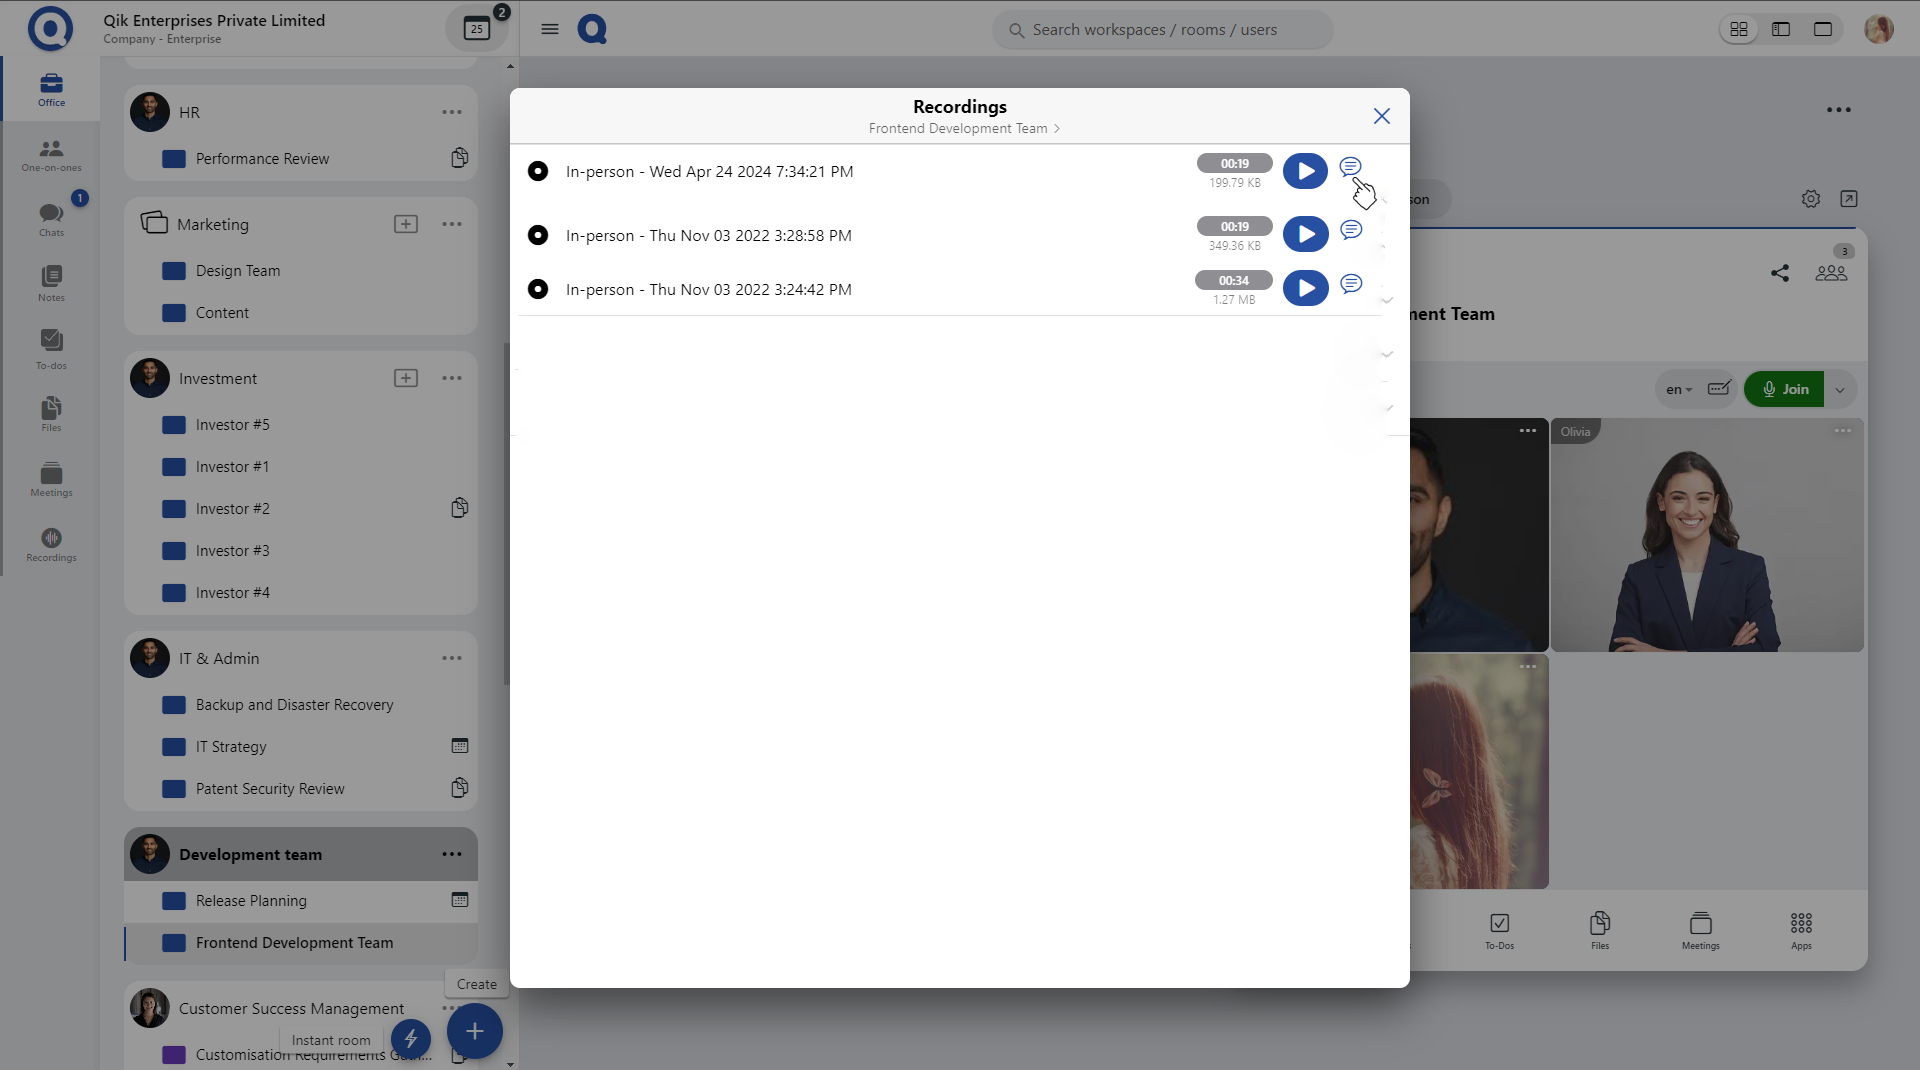Viewport: 1920px width, 1070px height.
Task: Open the room settings gear icon
Action: click(1811, 199)
